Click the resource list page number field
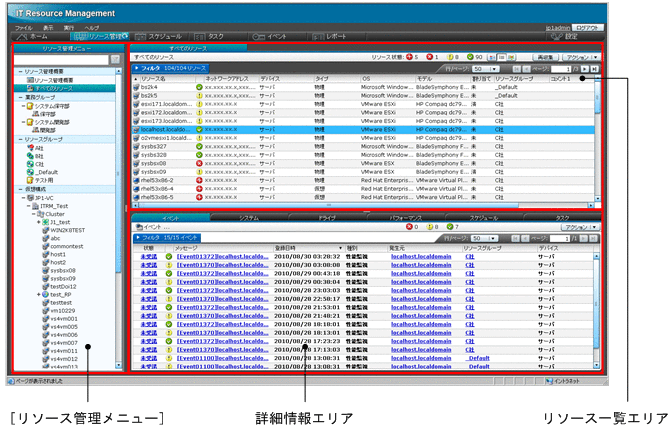672x431 pixels. point(561,69)
